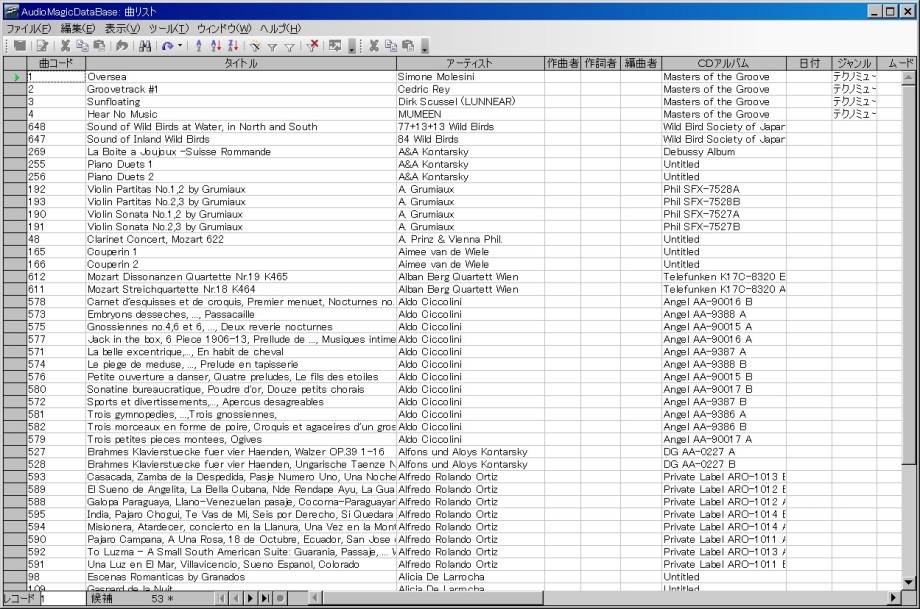Click the CDアルバム column header
Viewport: 920px width, 609px height.
[x=723, y=63]
